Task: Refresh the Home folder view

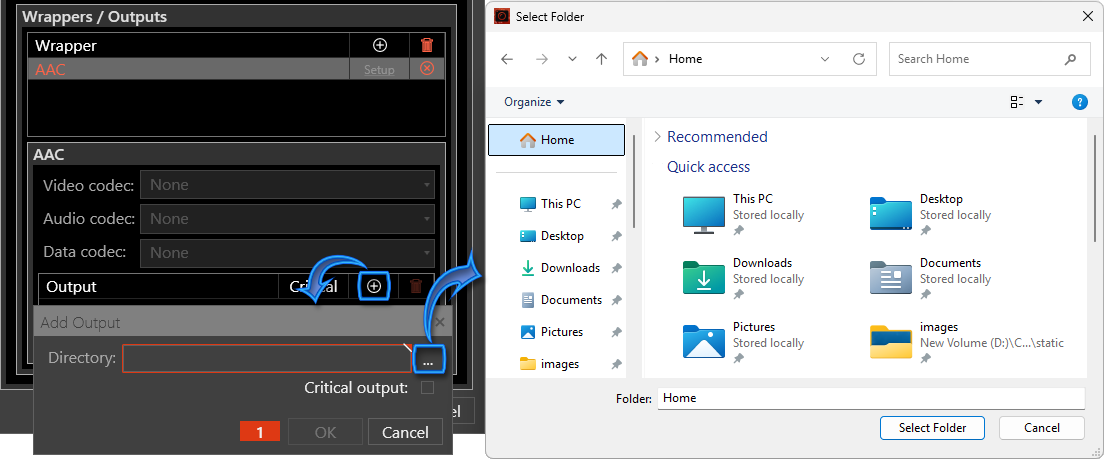Action: [x=859, y=59]
